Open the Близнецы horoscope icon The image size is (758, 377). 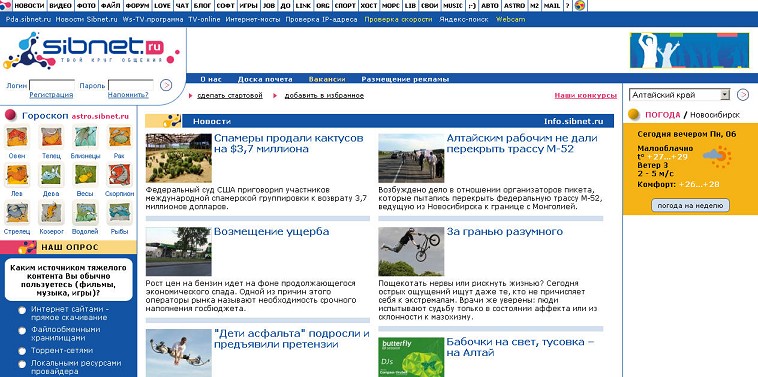(x=86, y=137)
